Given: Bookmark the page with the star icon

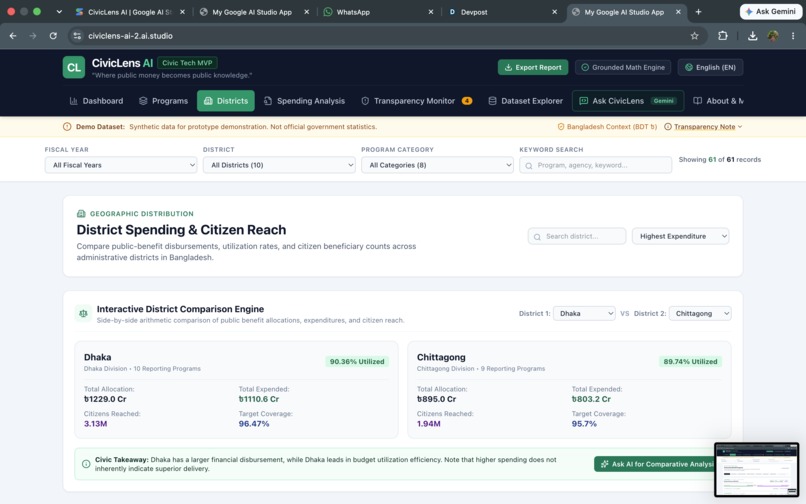Looking at the screenshot, I should click(x=694, y=35).
